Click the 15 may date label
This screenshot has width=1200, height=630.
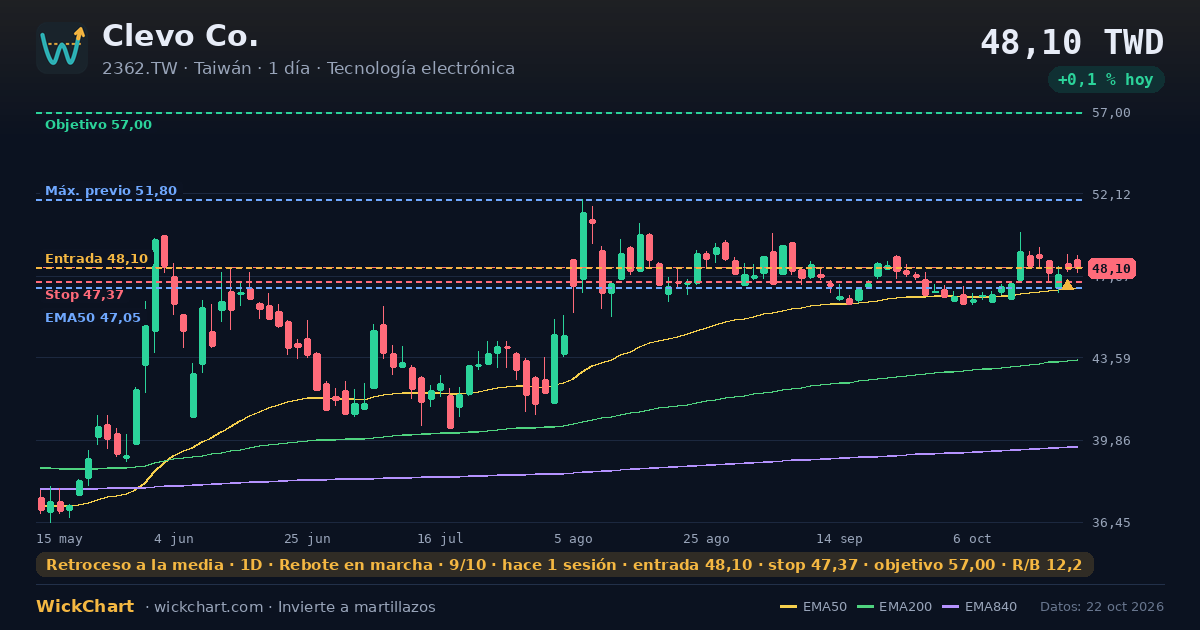59,538
